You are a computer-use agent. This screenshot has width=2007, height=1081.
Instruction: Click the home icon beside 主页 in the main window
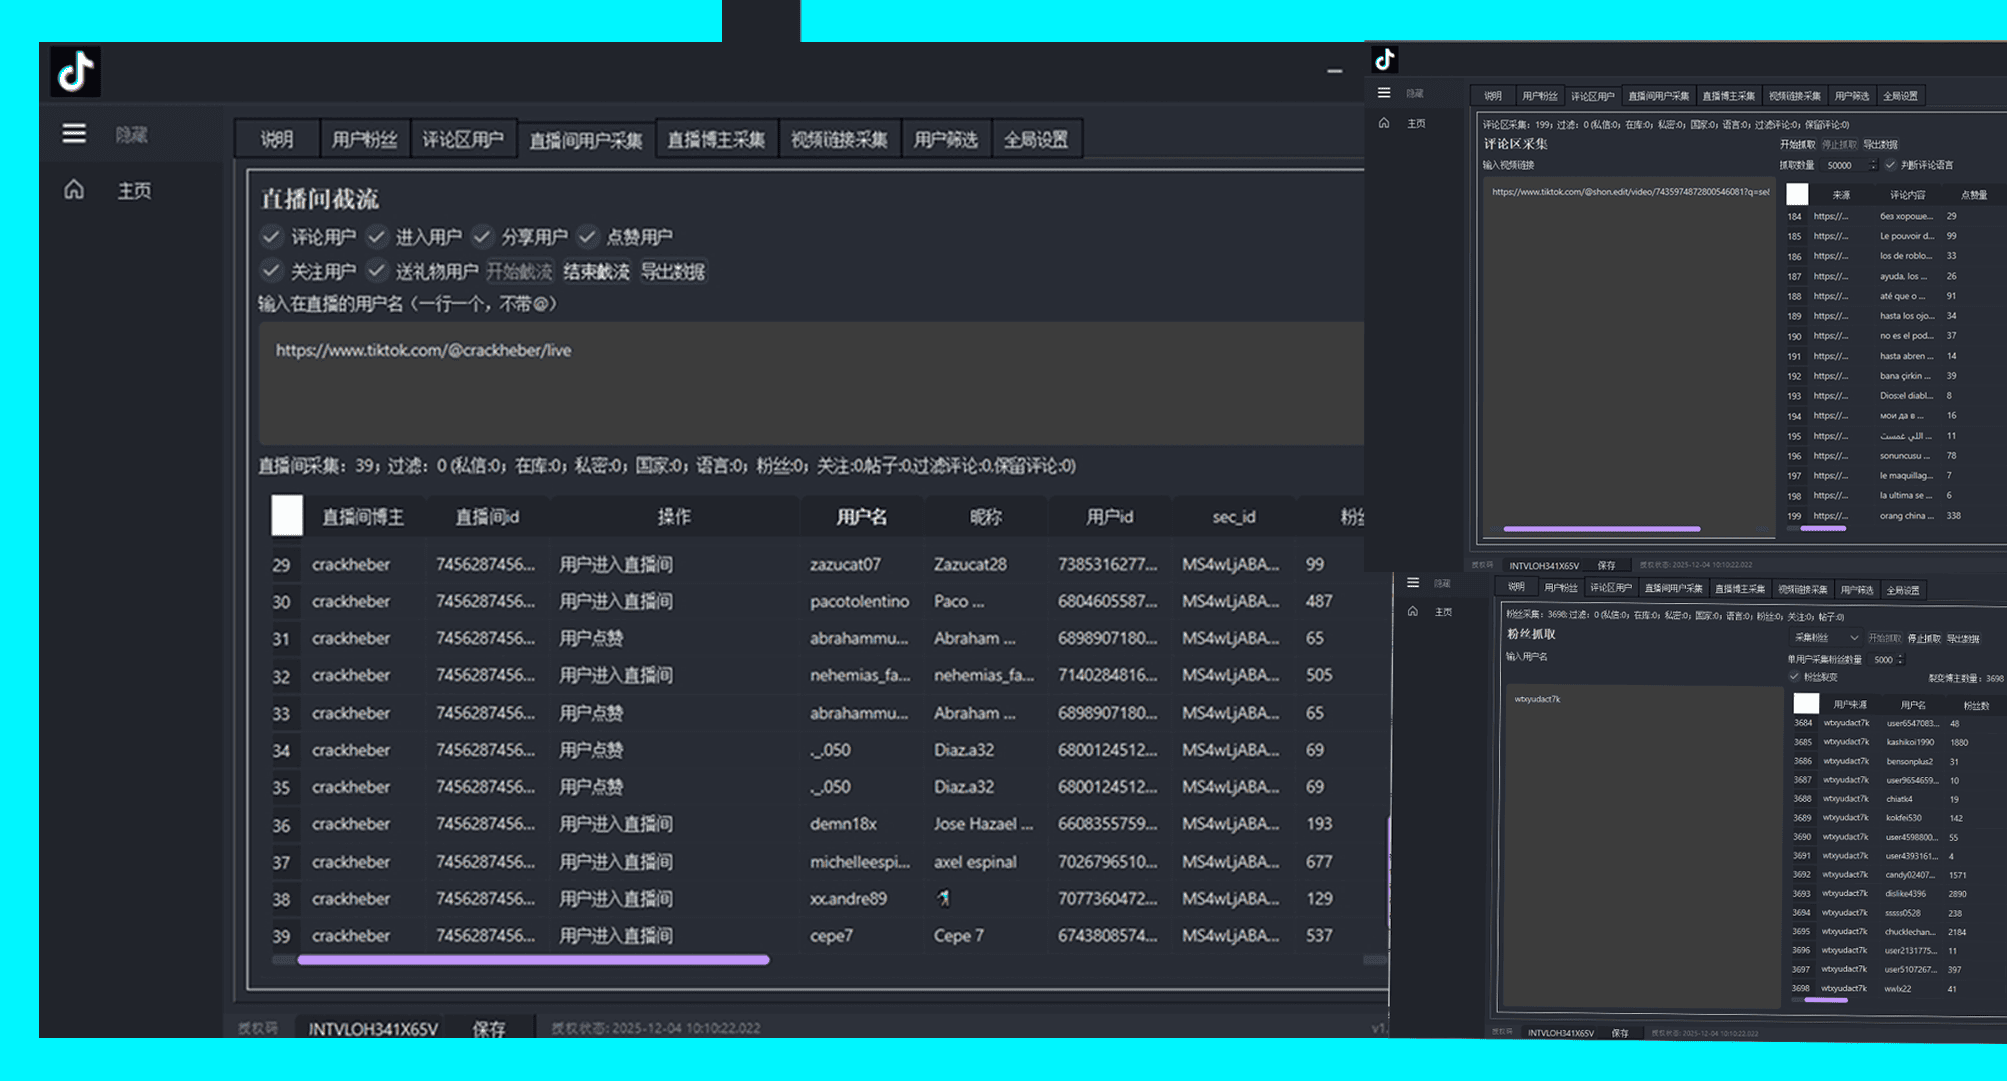[74, 190]
